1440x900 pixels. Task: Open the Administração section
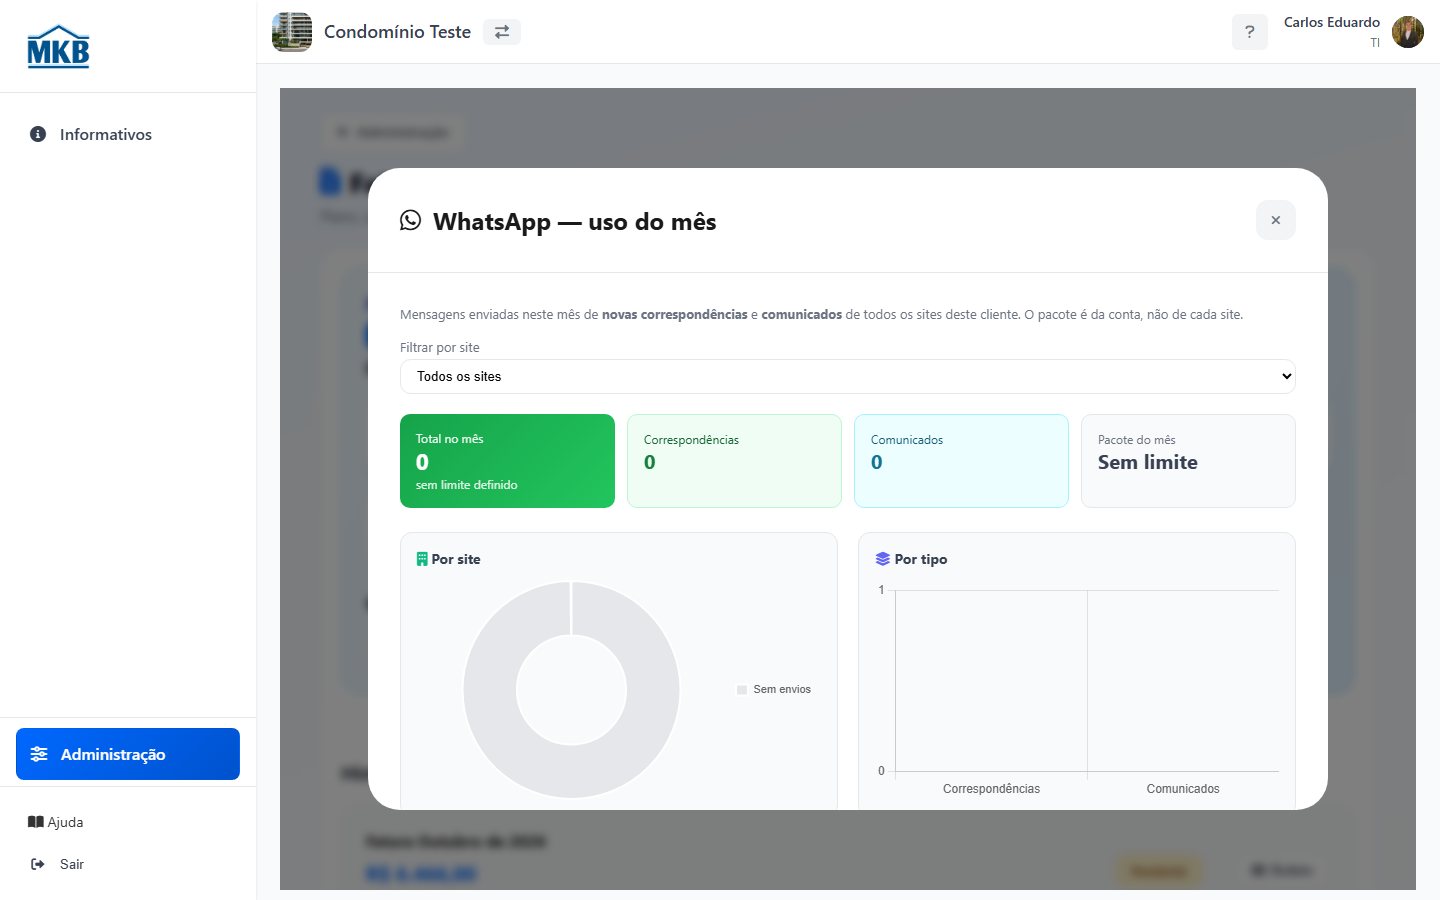(128, 754)
